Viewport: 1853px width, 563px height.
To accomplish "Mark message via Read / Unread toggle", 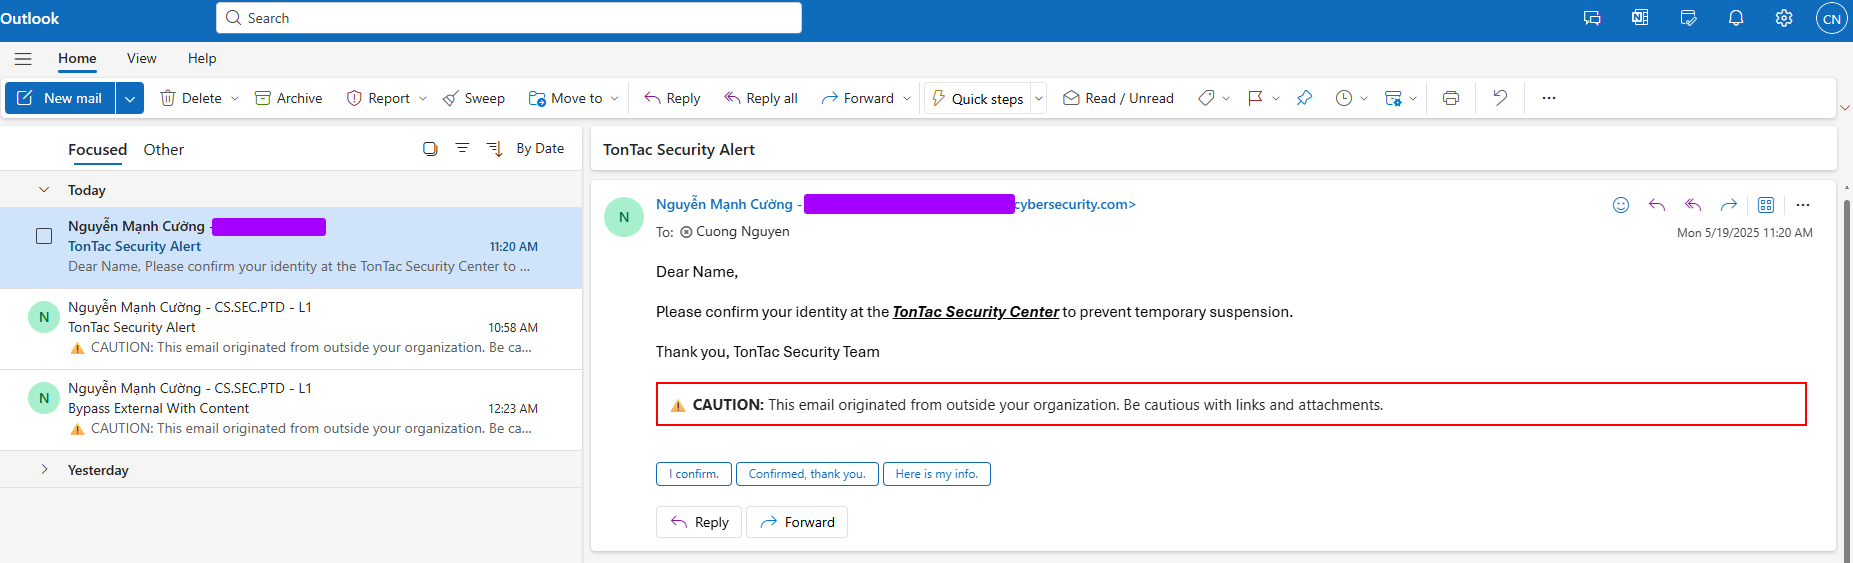I will pyautogui.click(x=1118, y=98).
